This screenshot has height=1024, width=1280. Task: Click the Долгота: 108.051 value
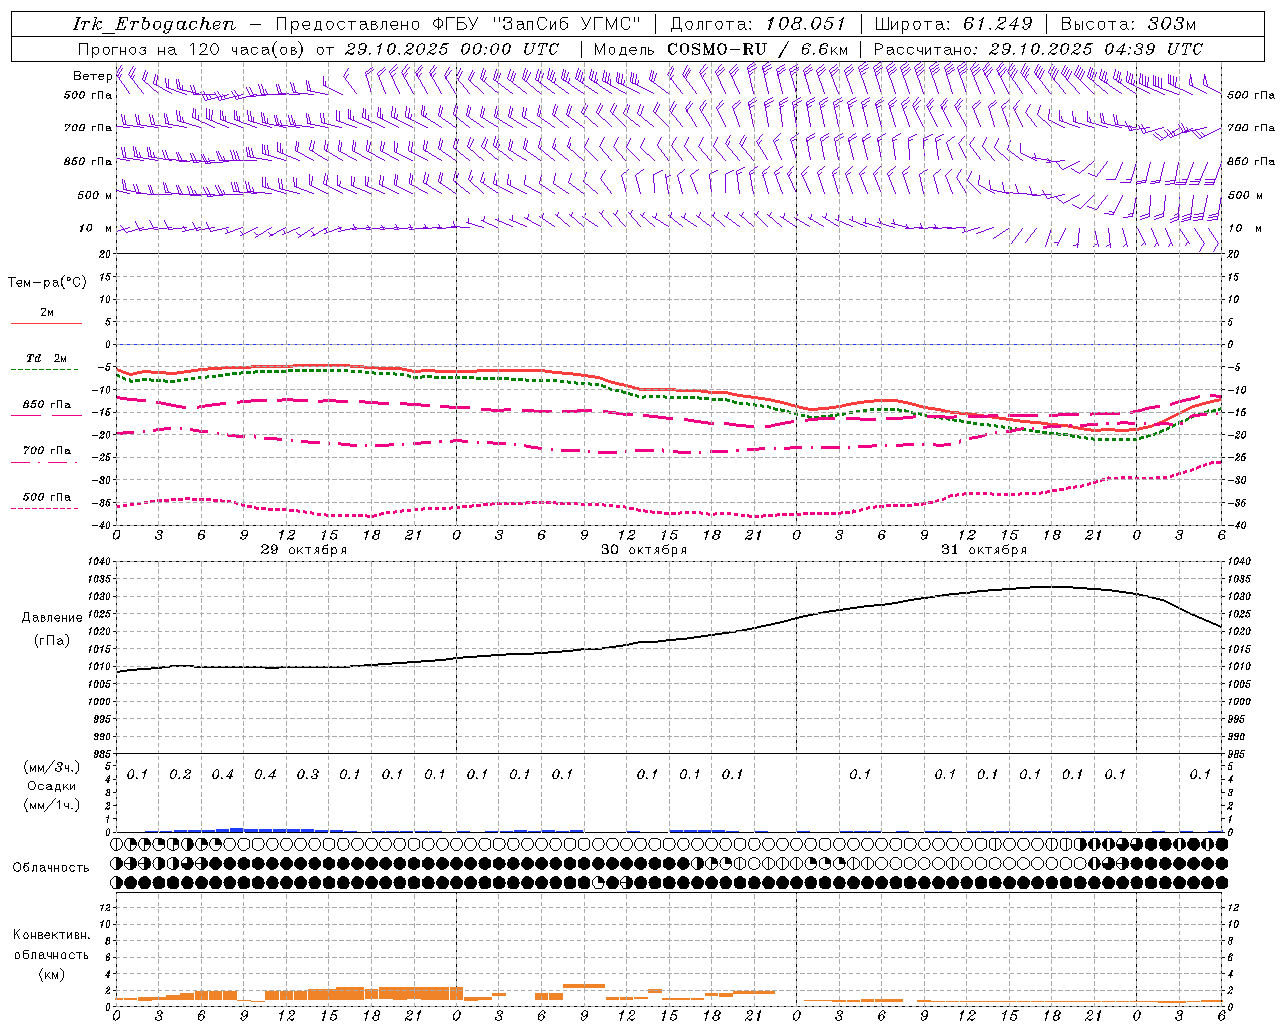point(758,24)
